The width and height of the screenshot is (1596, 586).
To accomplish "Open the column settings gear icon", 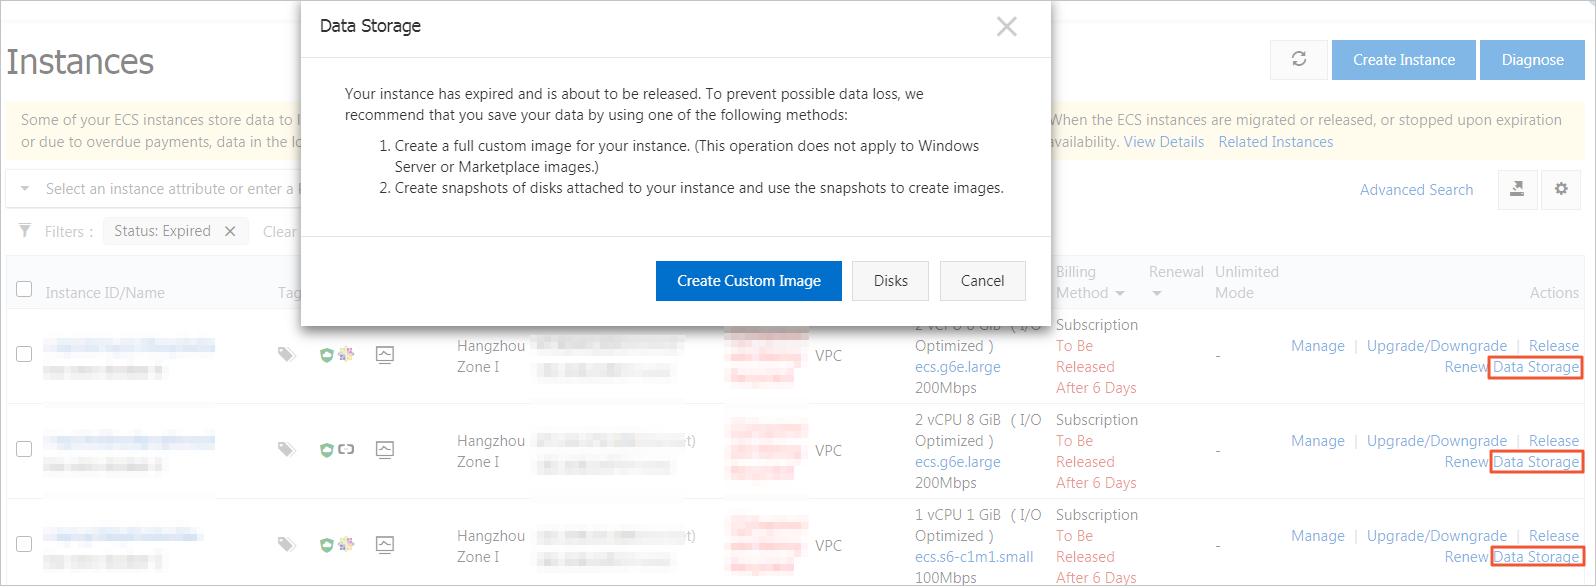I will tap(1561, 189).
